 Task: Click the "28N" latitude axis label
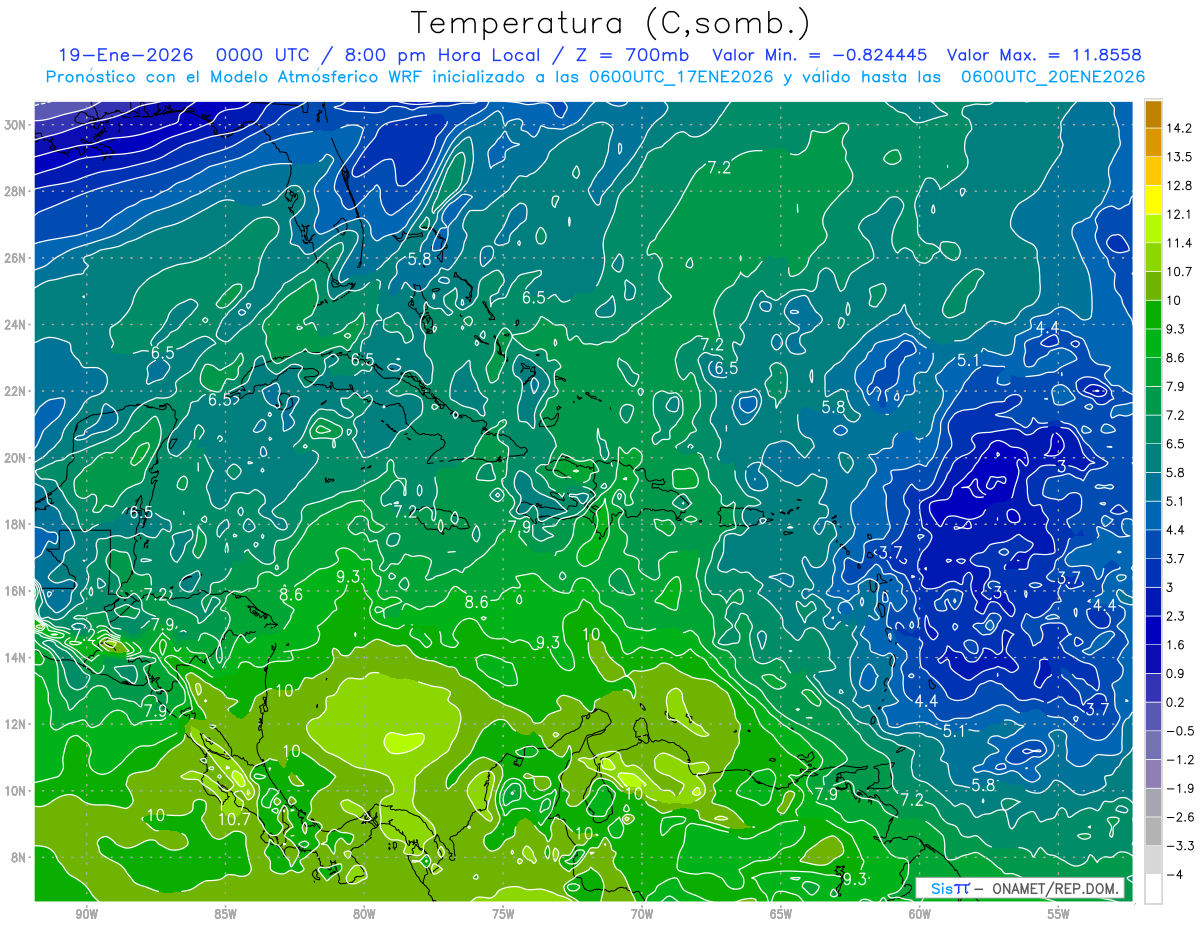click(15, 191)
